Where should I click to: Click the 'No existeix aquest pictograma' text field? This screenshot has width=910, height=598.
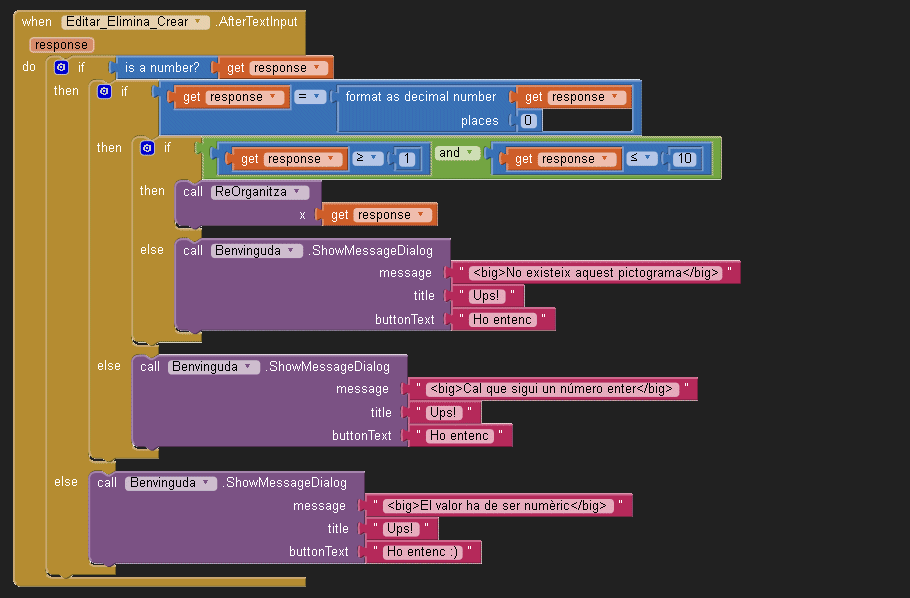pyautogui.click(x=597, y=273)
